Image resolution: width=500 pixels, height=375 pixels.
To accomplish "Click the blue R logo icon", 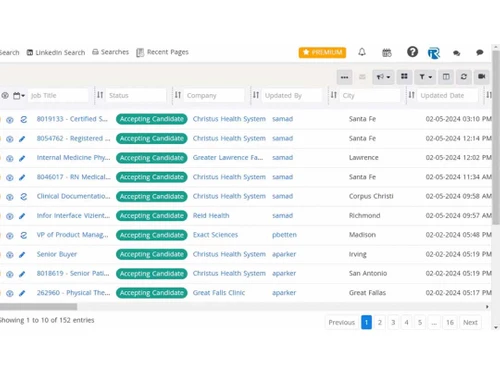I will [x=434, y=53].
